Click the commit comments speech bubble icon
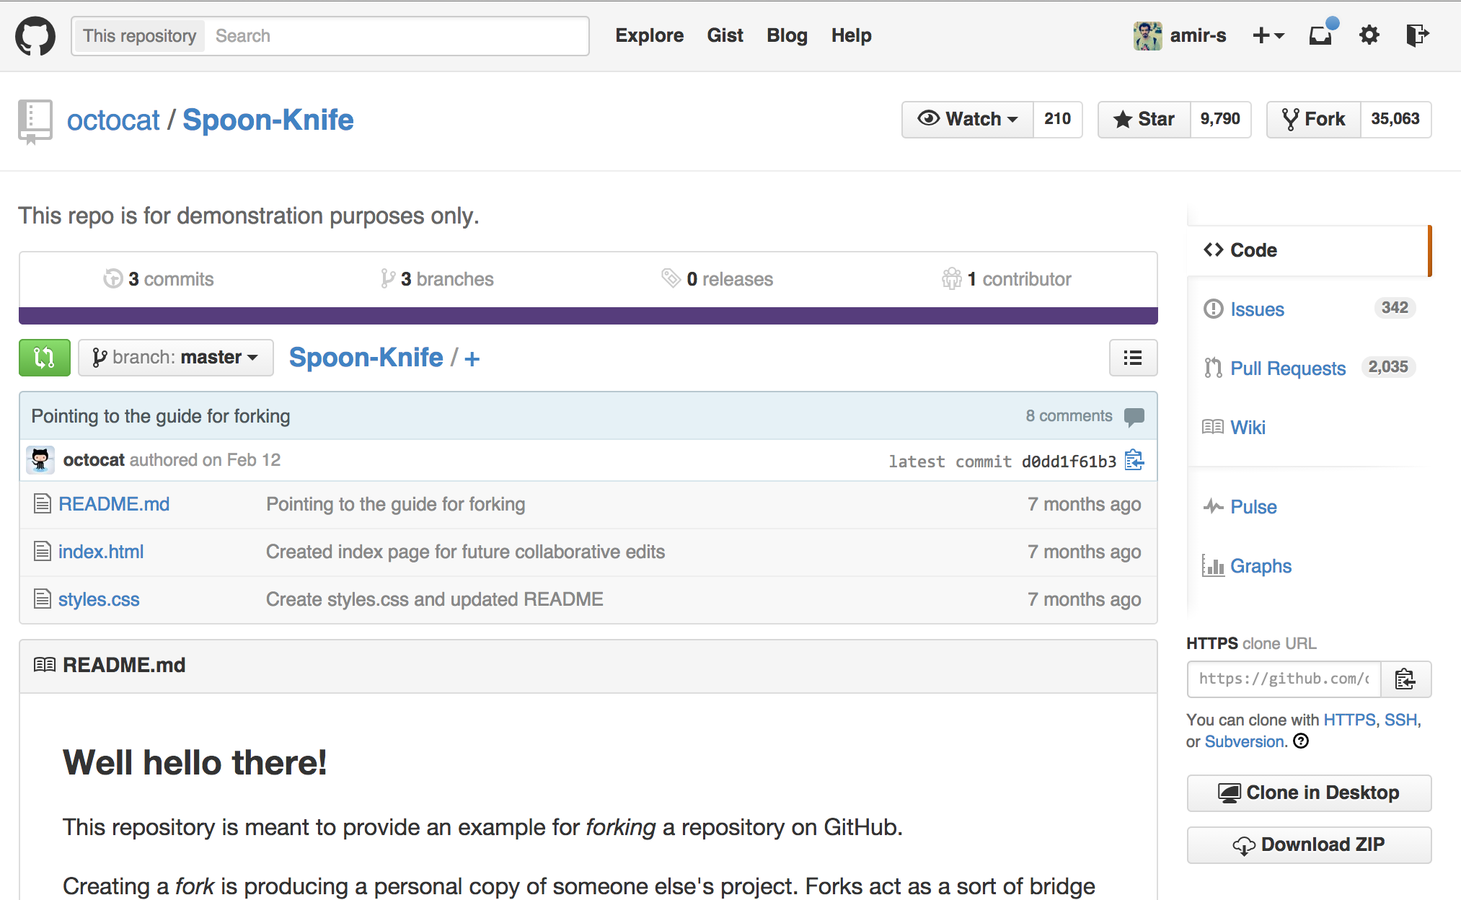This screenshot has height=900, width=1461. coord(1134,417)
